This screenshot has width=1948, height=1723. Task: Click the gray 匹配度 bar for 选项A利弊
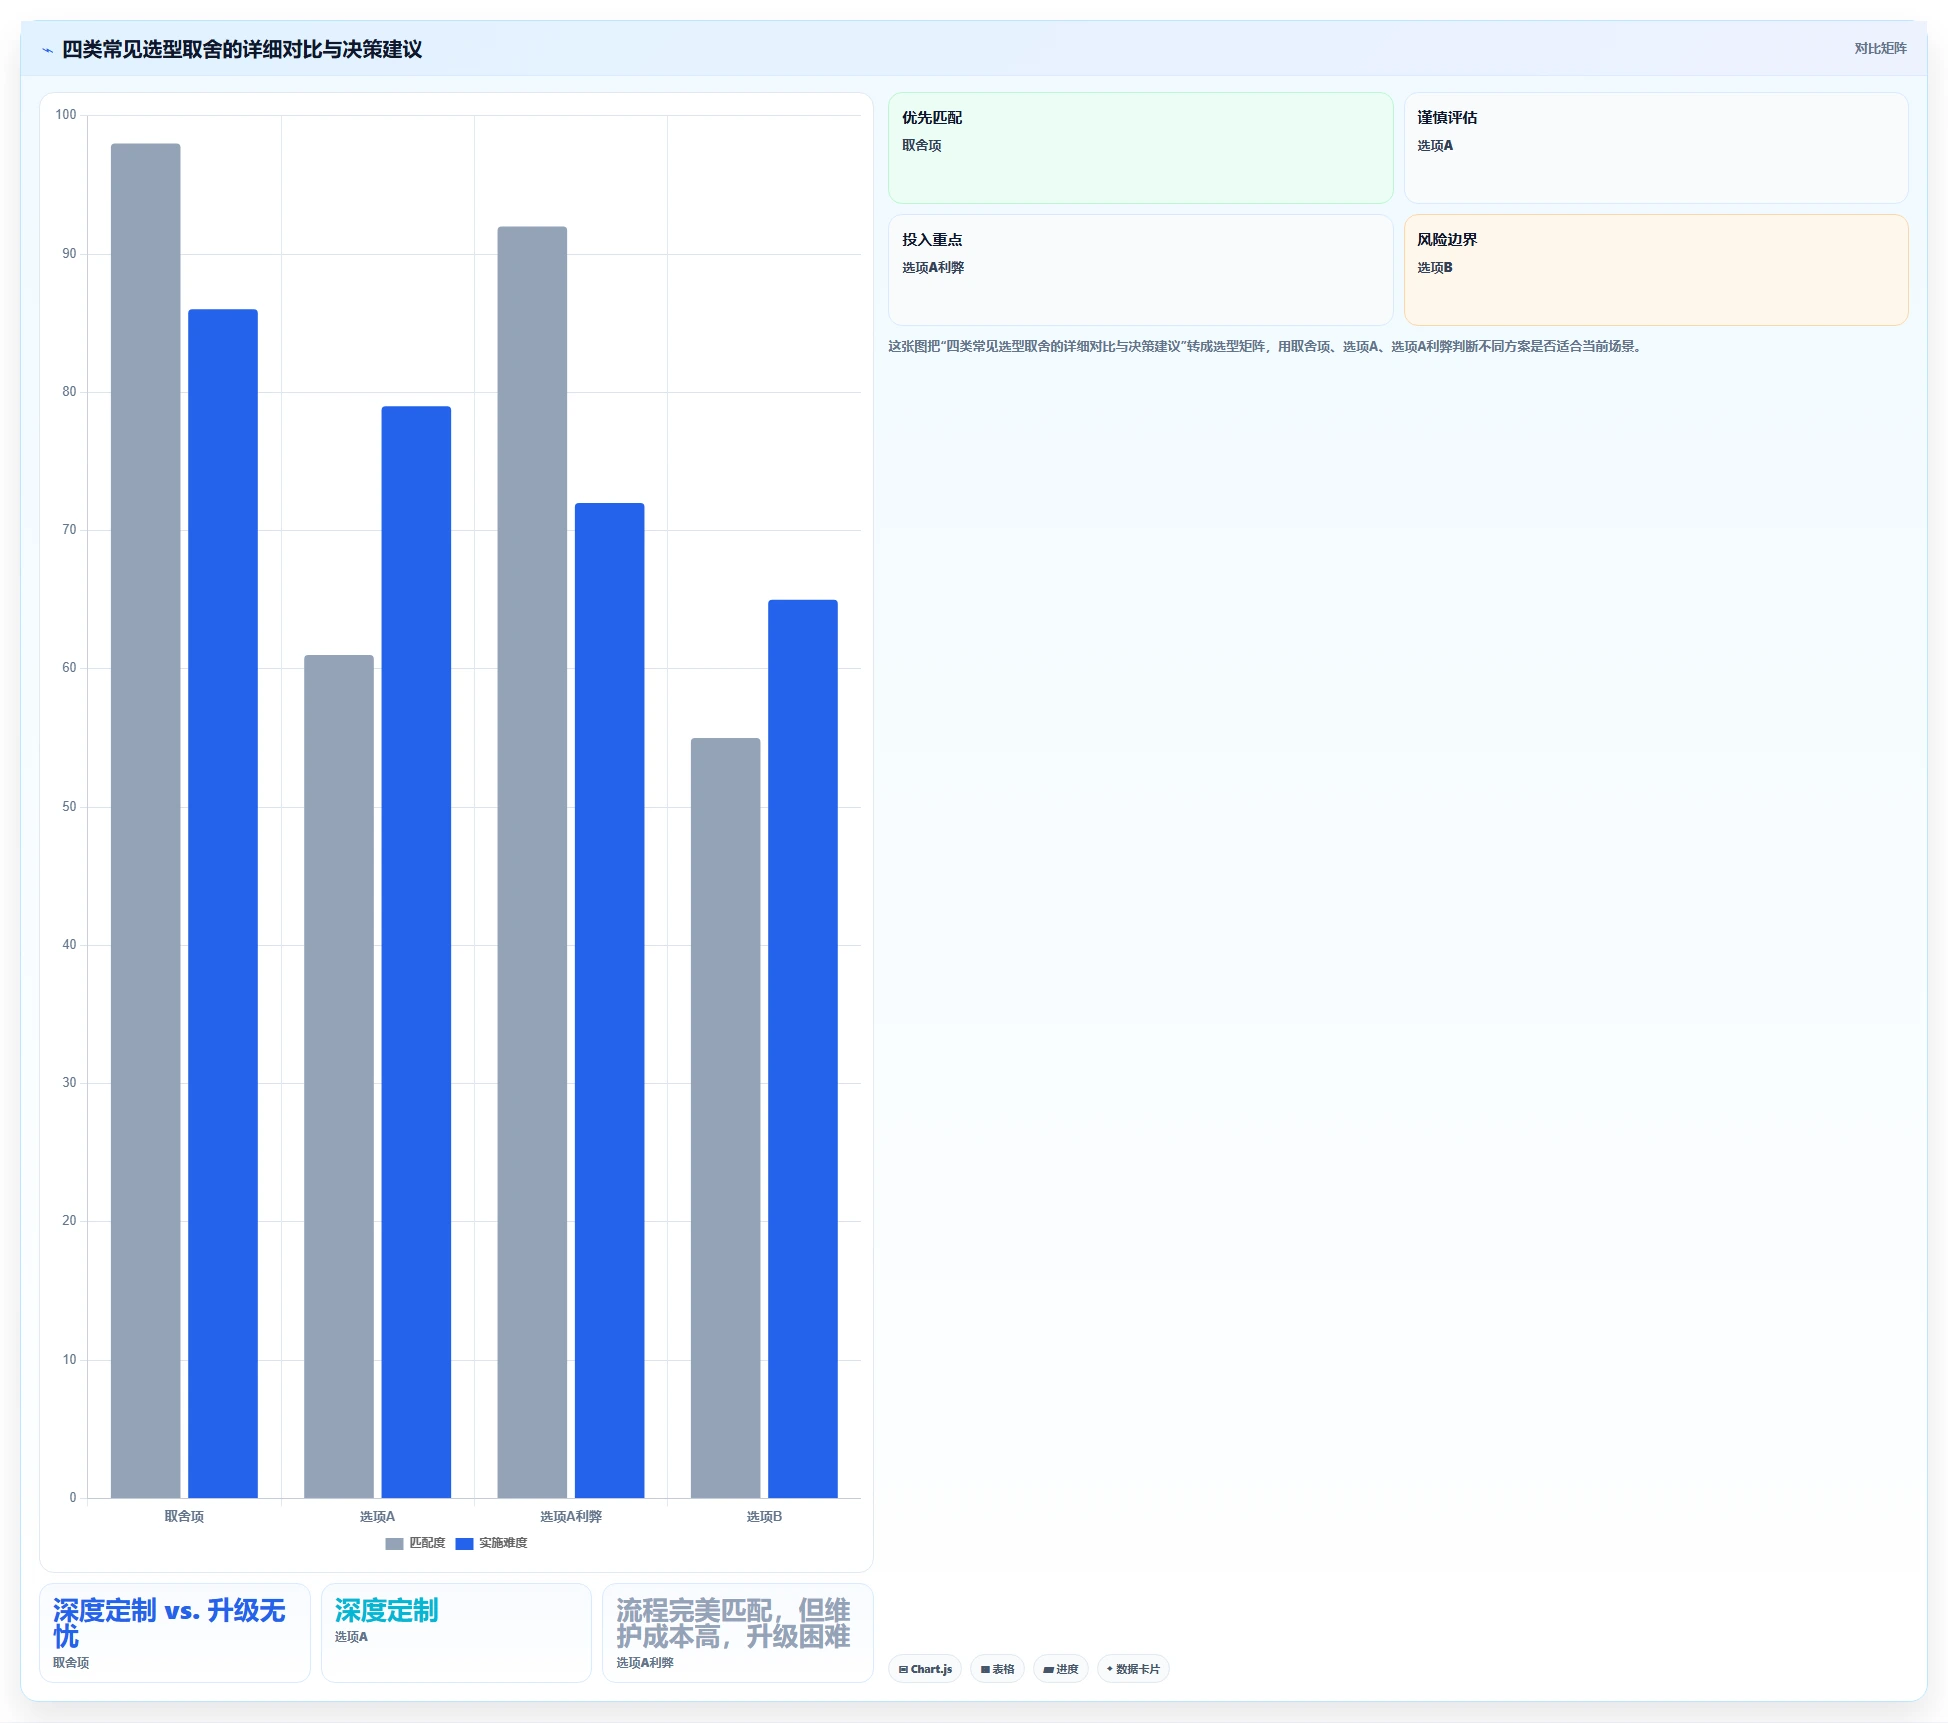coord(532,862)
